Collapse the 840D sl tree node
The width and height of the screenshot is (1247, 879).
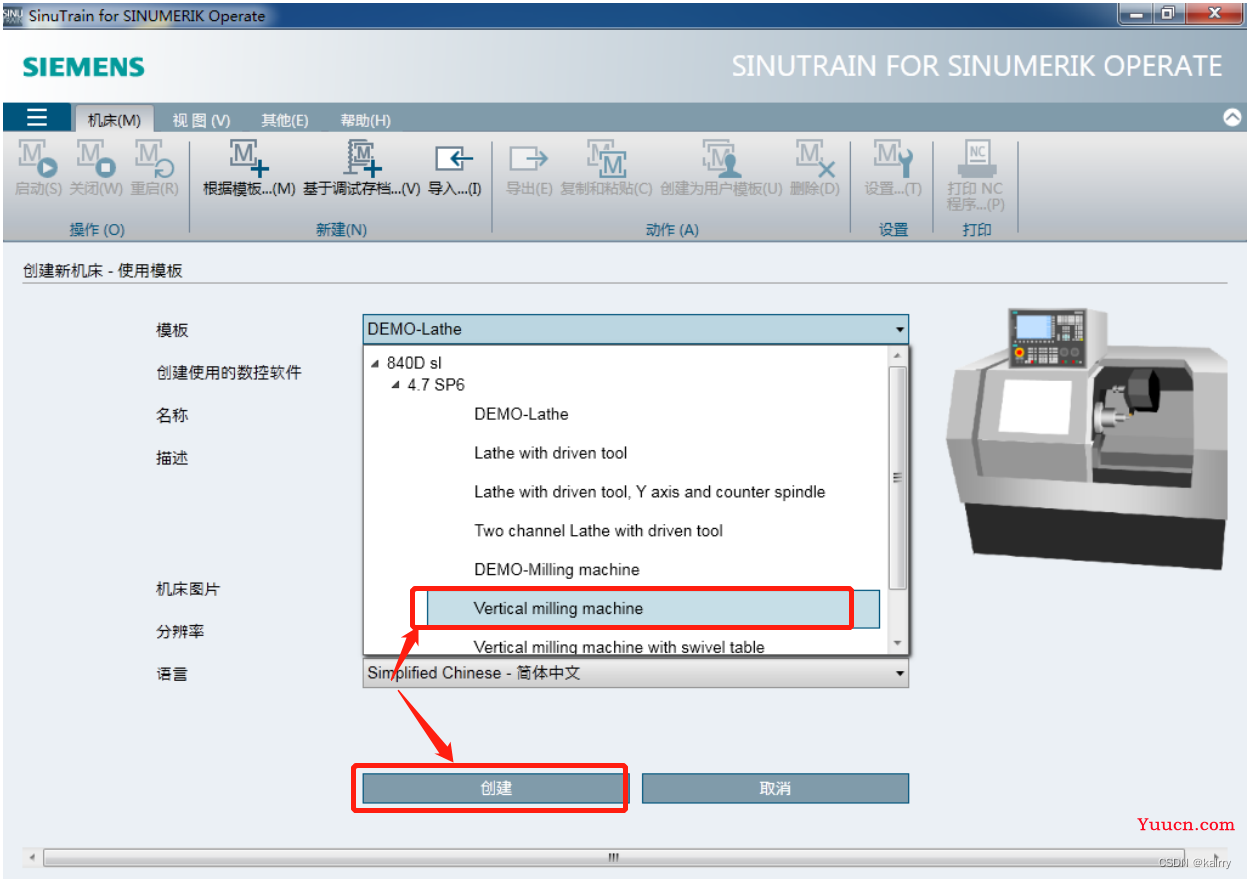375,364
